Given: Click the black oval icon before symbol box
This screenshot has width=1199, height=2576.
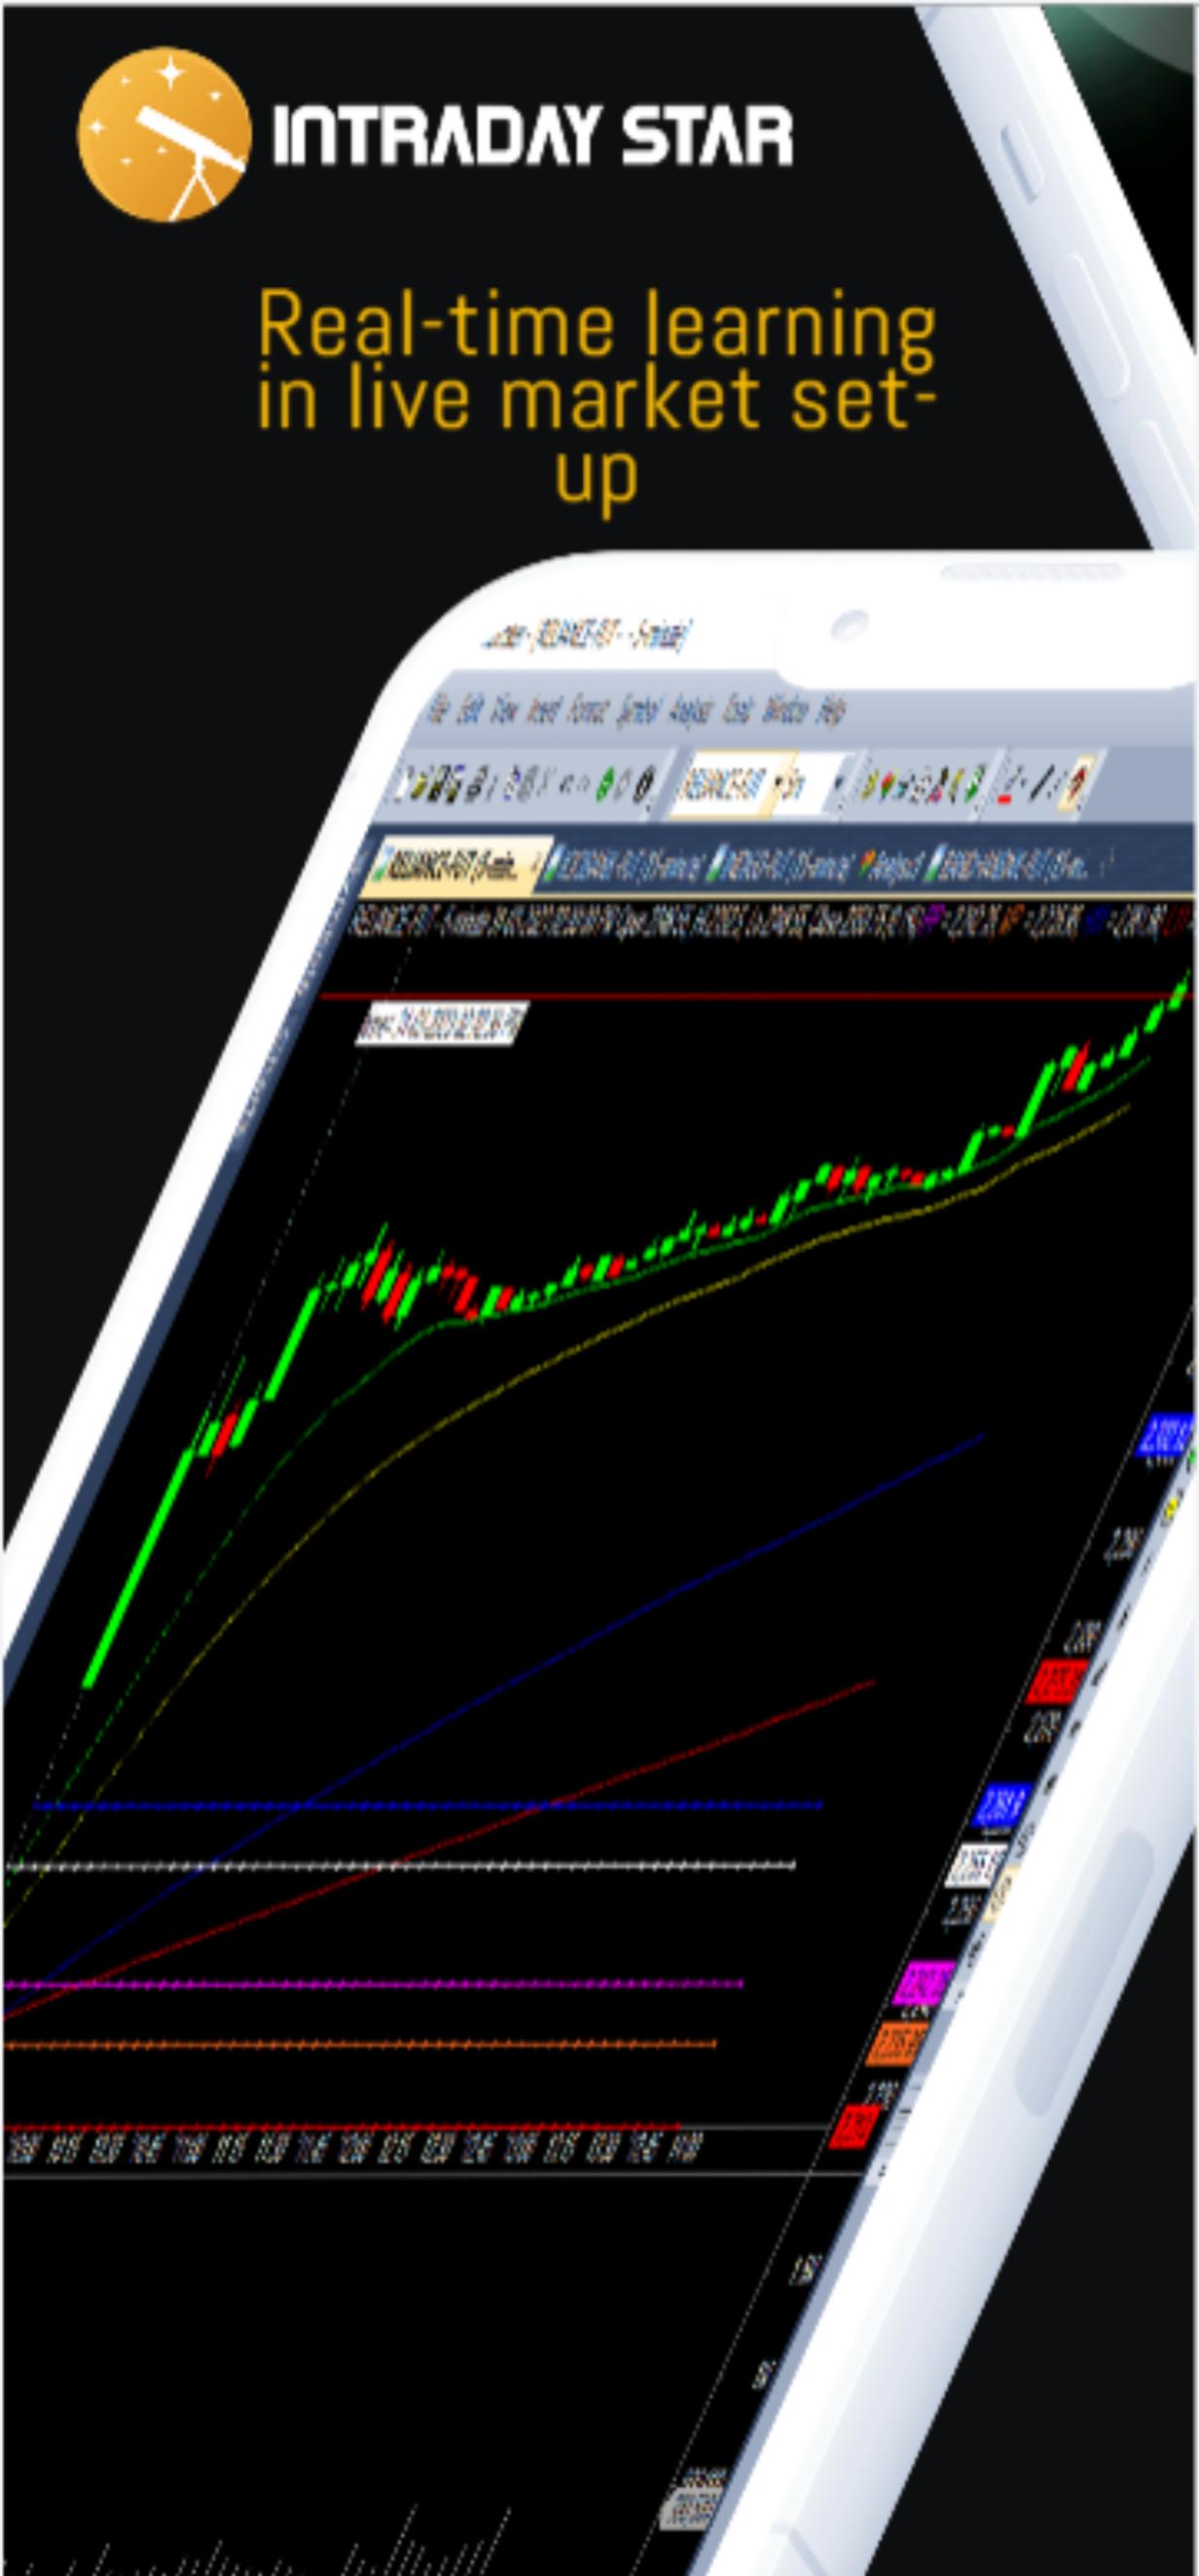Looking at the screenshot, I should click(x=645, y=784).
